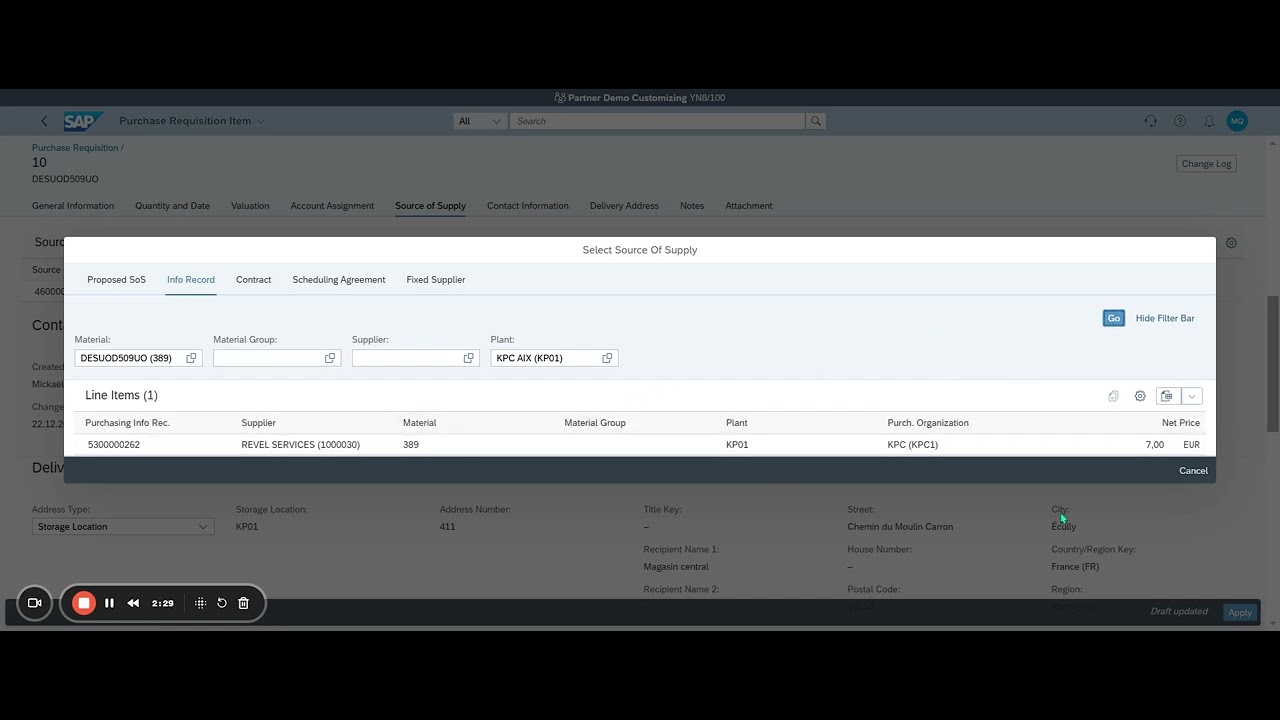Open the Scheduling Agreement tab
This screenshot has width=1280, height=720.
coord(339,280)
